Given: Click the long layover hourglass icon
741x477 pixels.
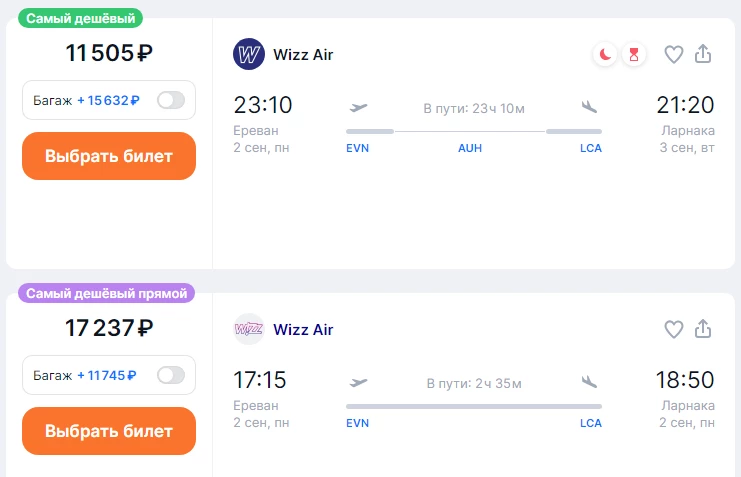Looking at the screenshot, I should tap(634, 54).
